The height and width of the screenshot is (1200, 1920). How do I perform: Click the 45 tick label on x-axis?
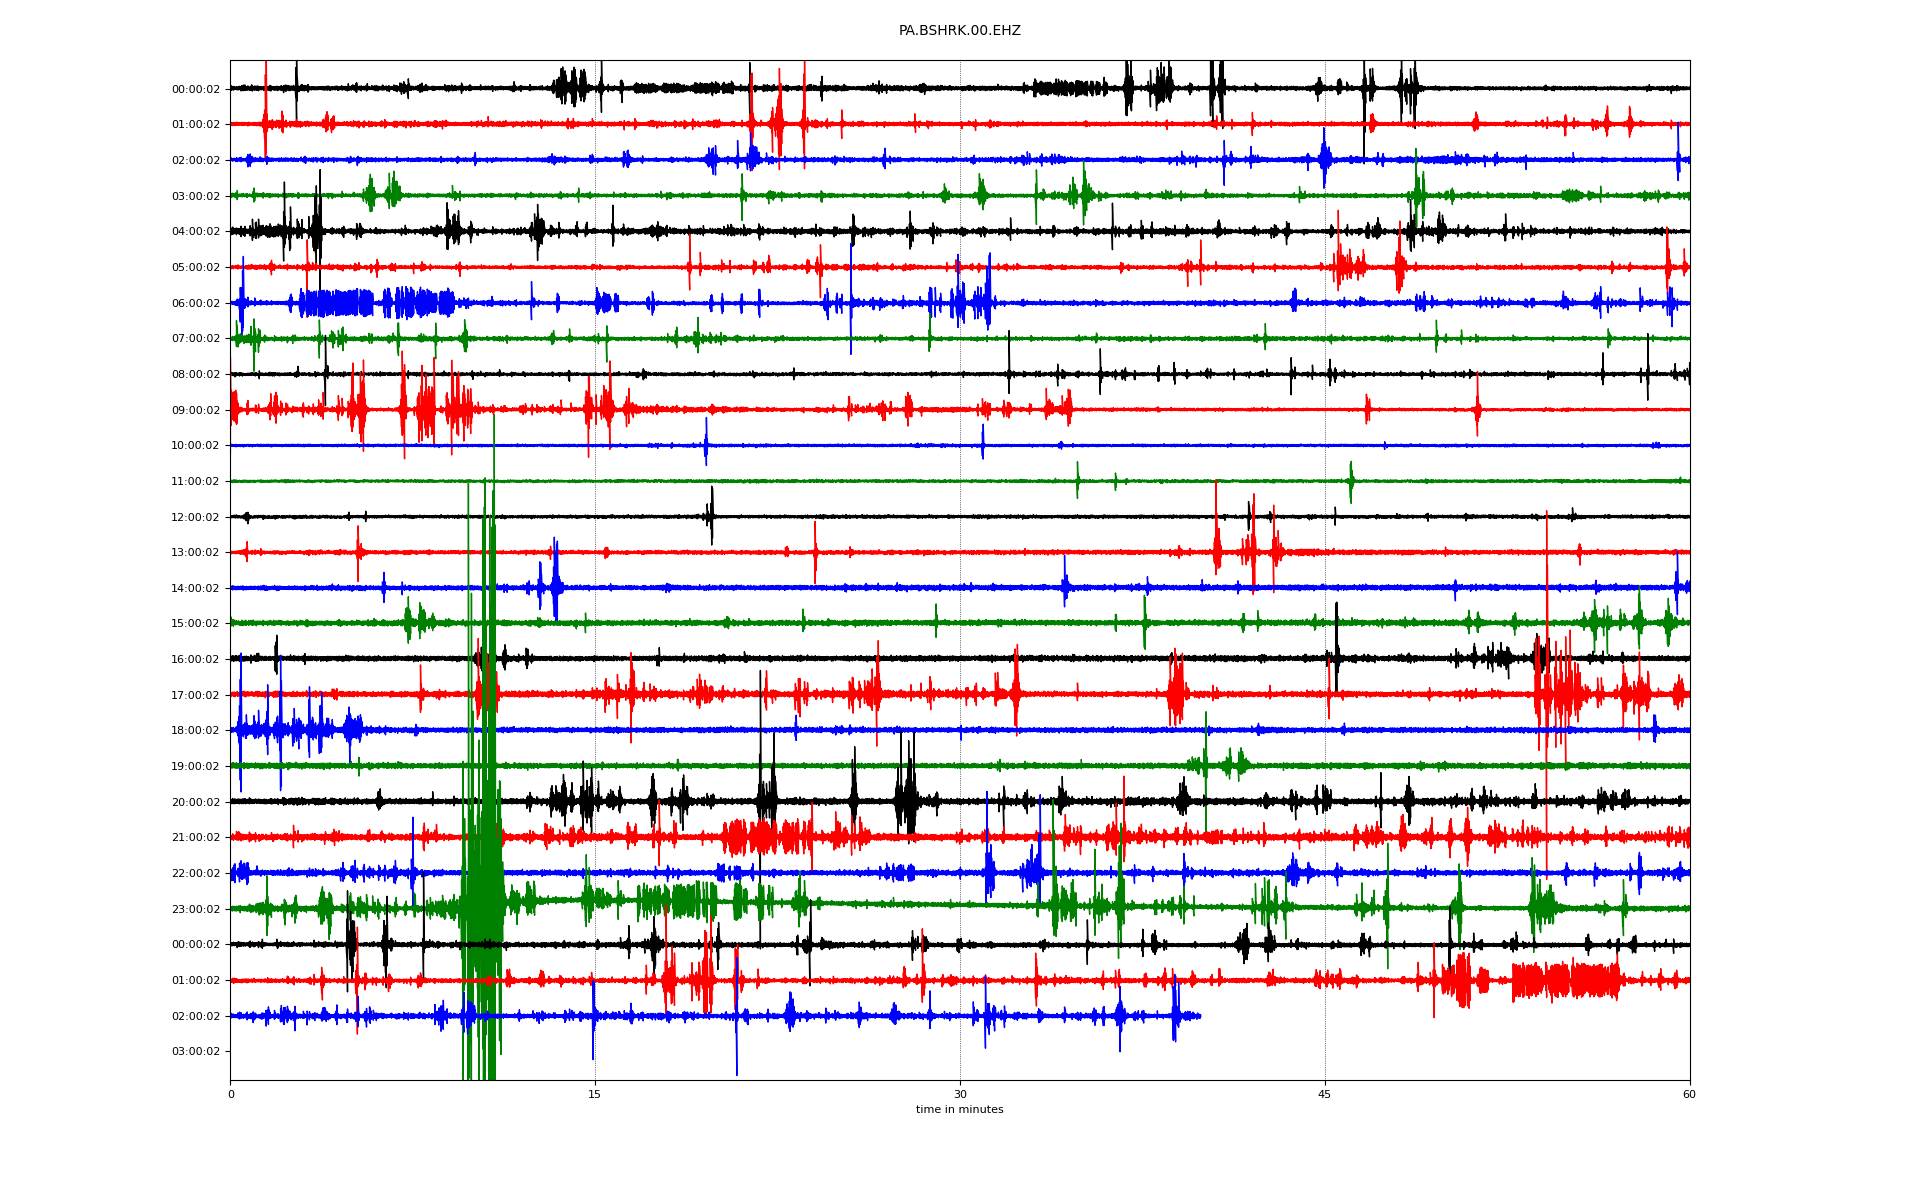(1325, 1094)
